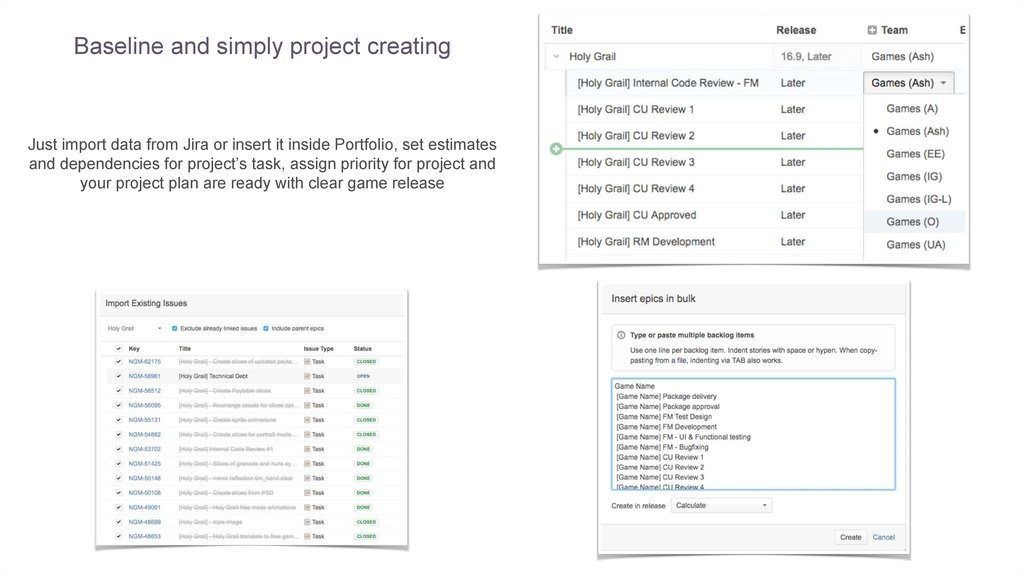The height and width of the screenshot is (574, 1024).
Task: Click the 16.9, Later release cell
Action: coord(816,57)
